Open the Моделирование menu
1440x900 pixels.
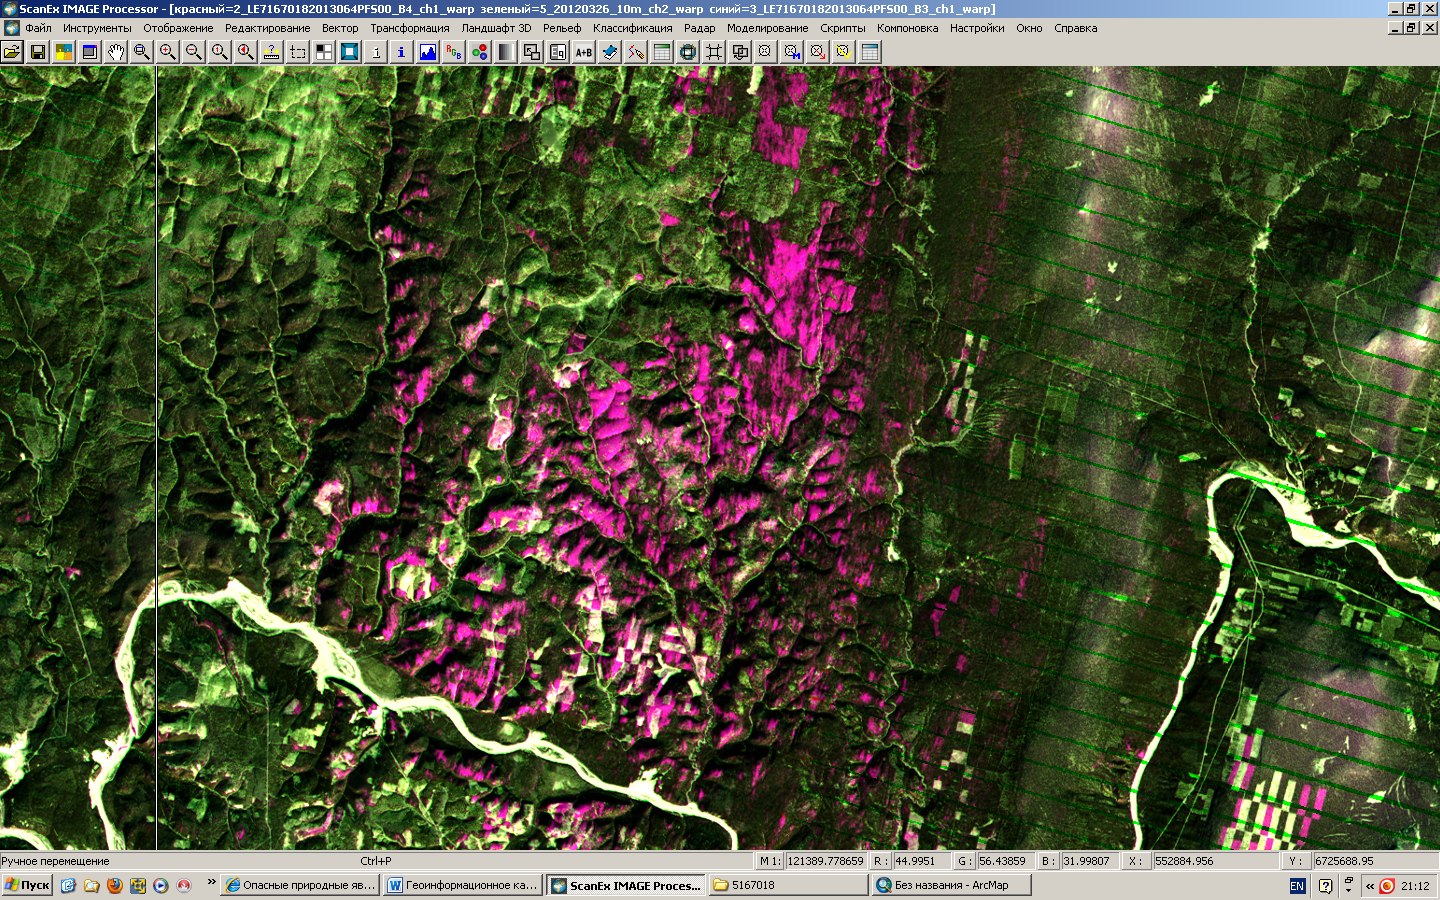767,28
